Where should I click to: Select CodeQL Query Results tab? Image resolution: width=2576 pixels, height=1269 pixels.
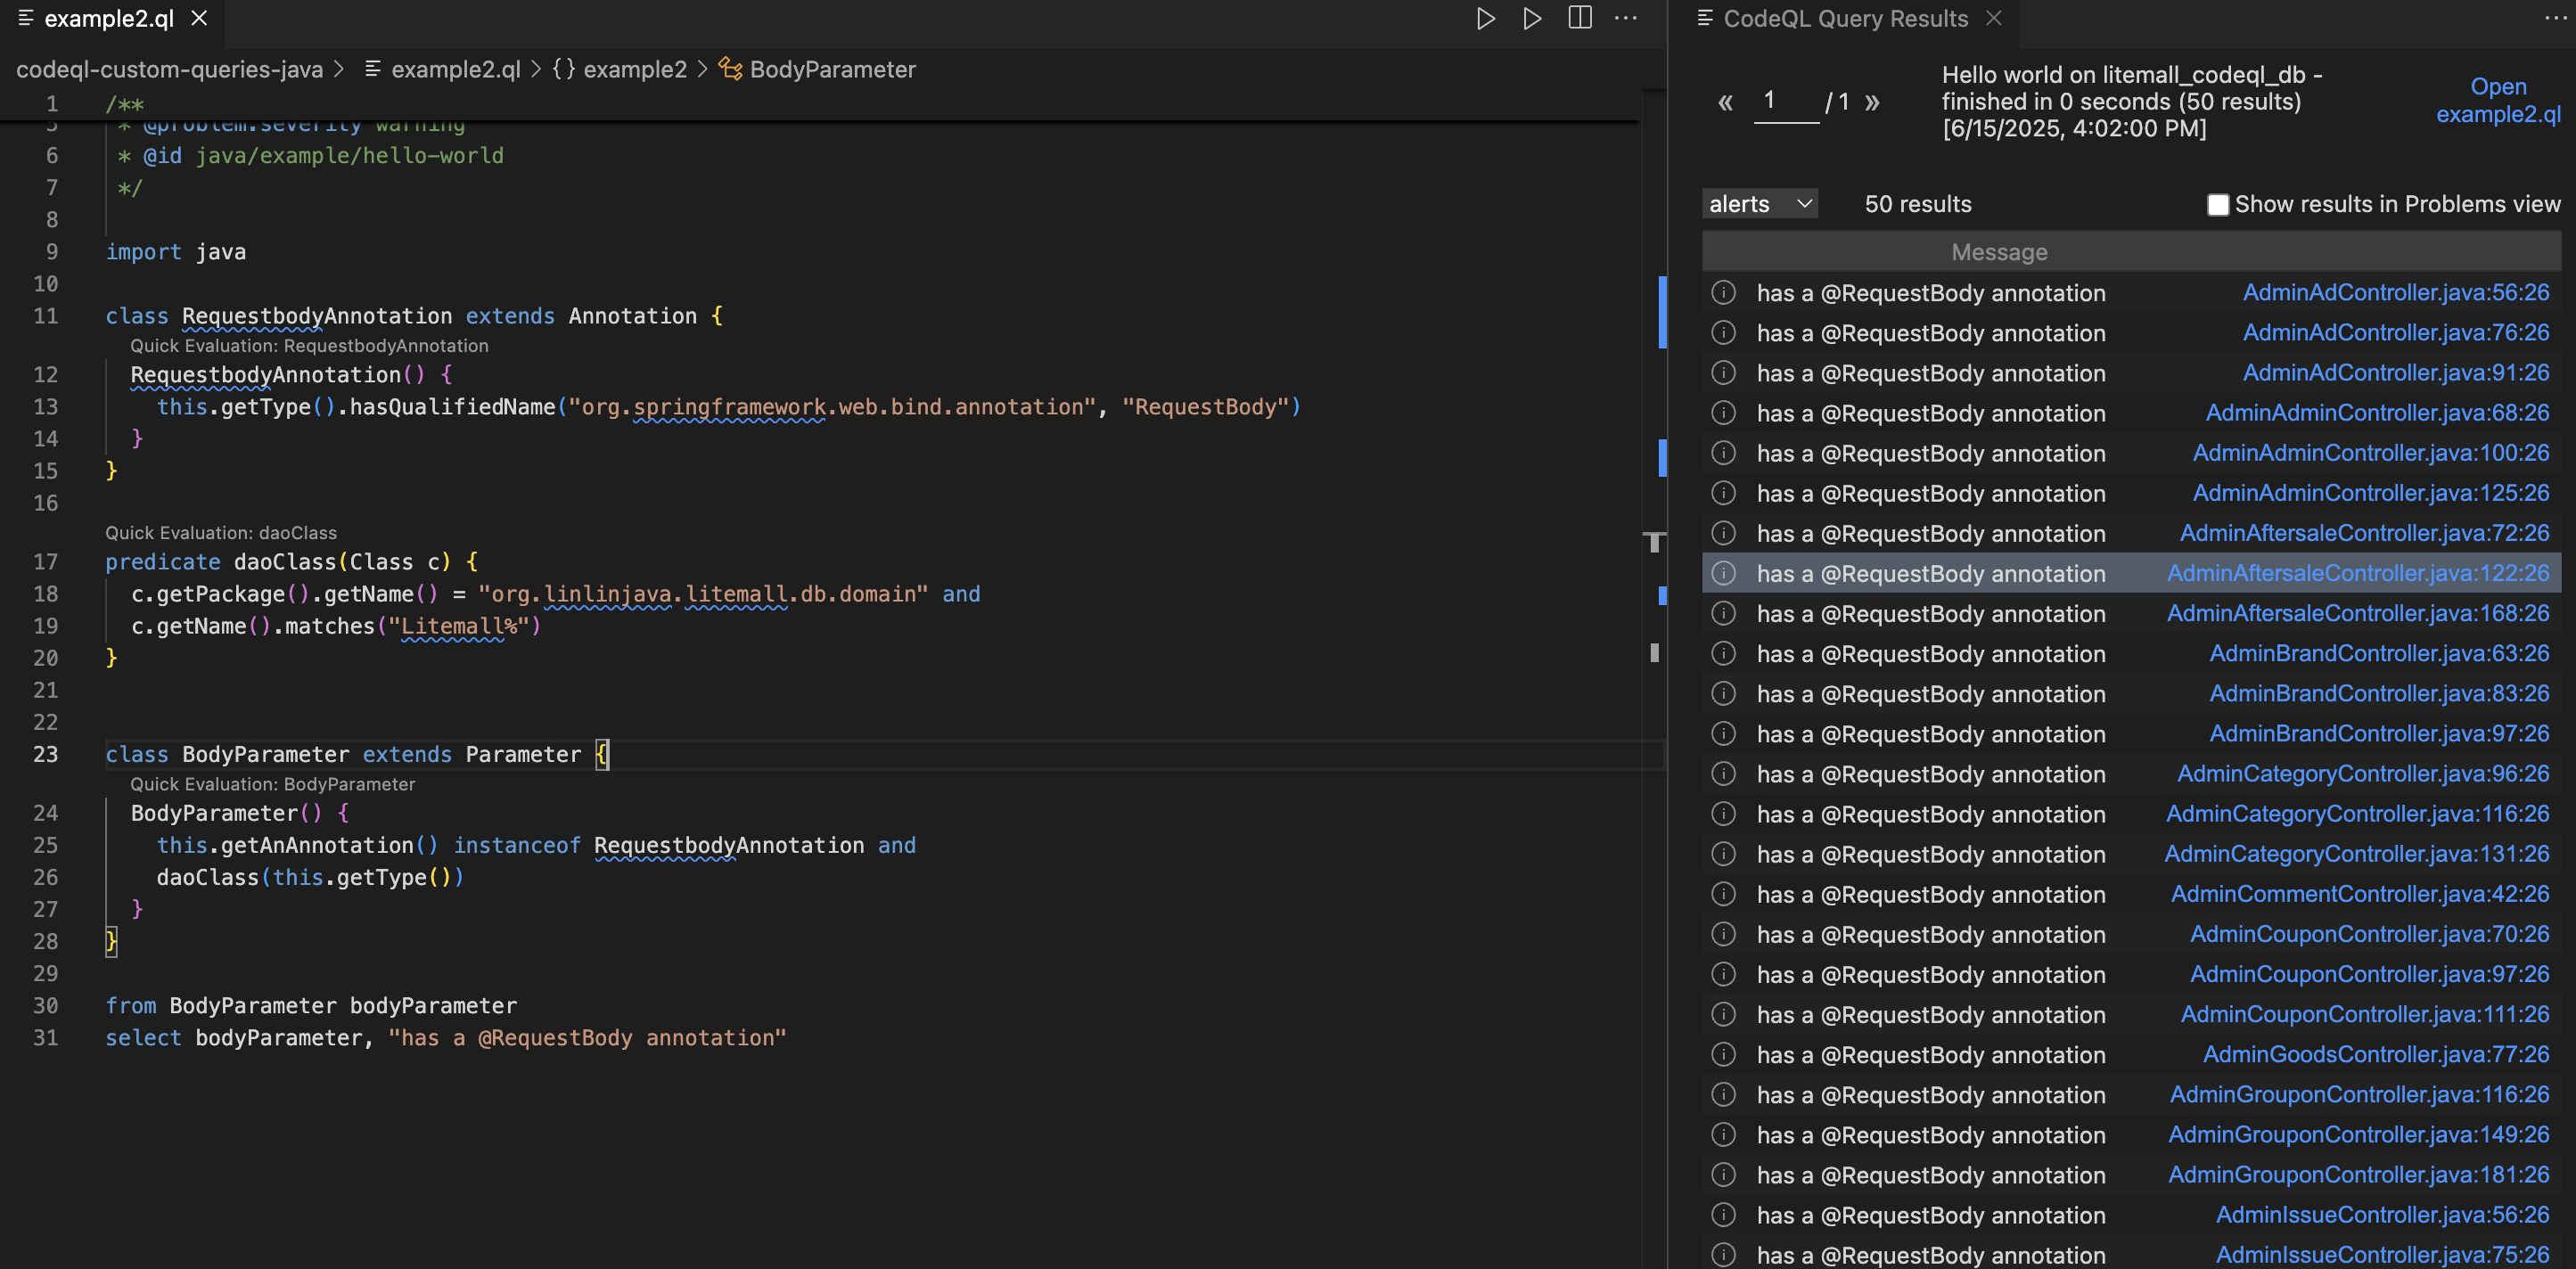[1844, 18]
